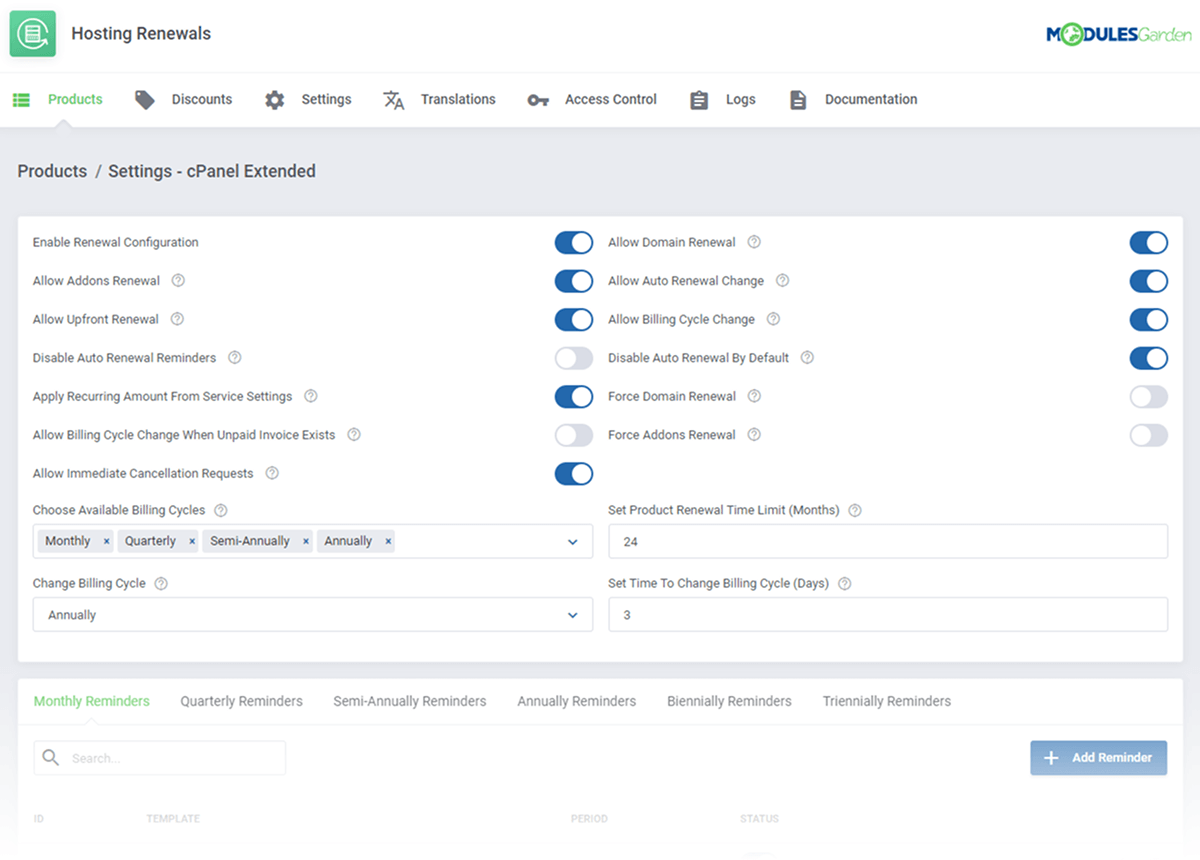Viewport: 1200px width, 860px height.
Task: Remove the Quarterly billing cycle tag
Action: 192,541
